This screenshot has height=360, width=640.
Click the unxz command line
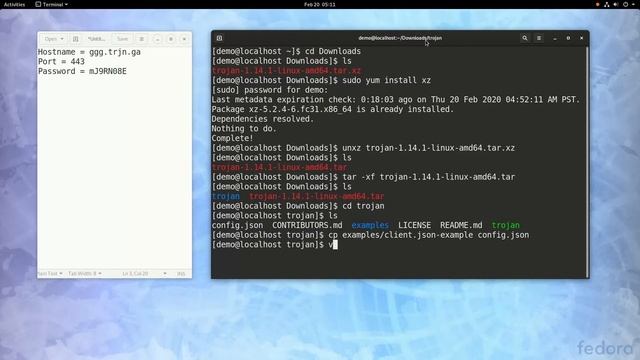pos(363,148)
